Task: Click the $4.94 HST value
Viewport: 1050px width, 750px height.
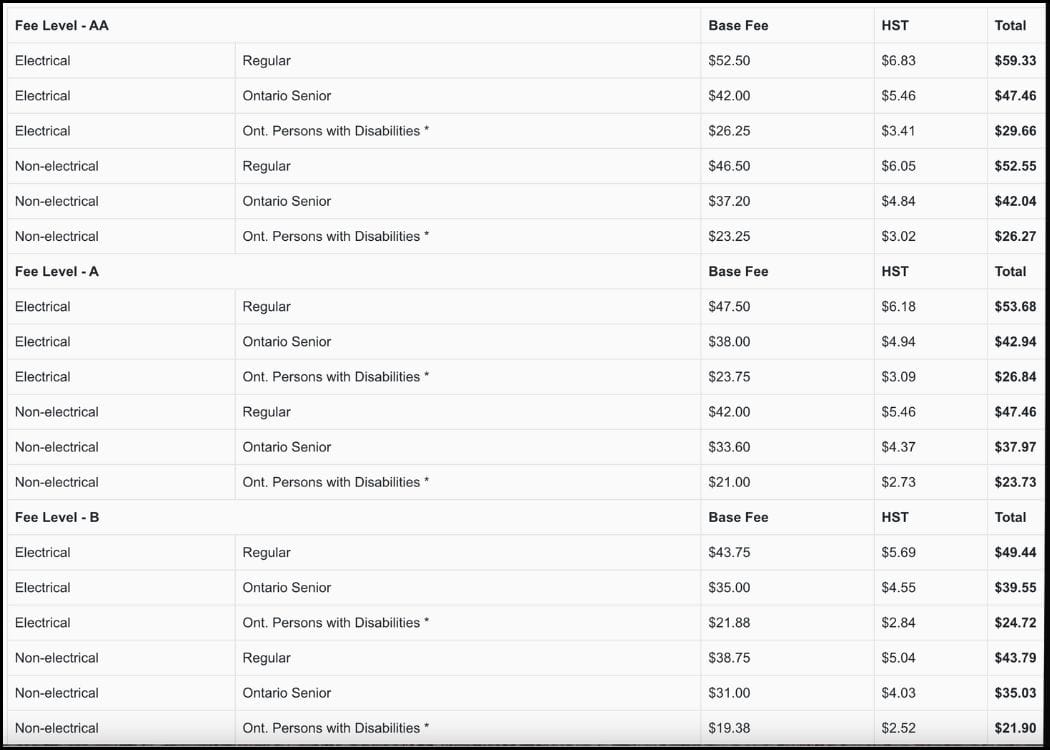Action: pos(898,342)
